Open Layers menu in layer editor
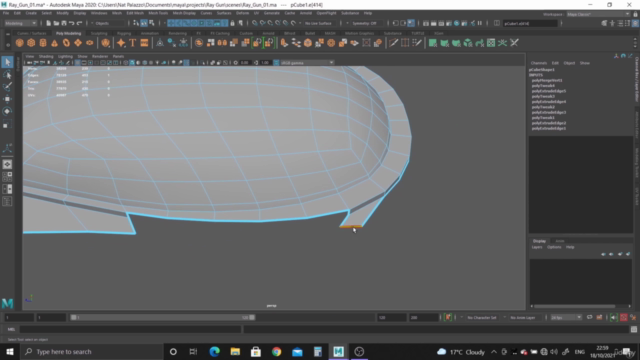Screen dimensions: 640x360 pyautogui.click(x=537, y=247)
